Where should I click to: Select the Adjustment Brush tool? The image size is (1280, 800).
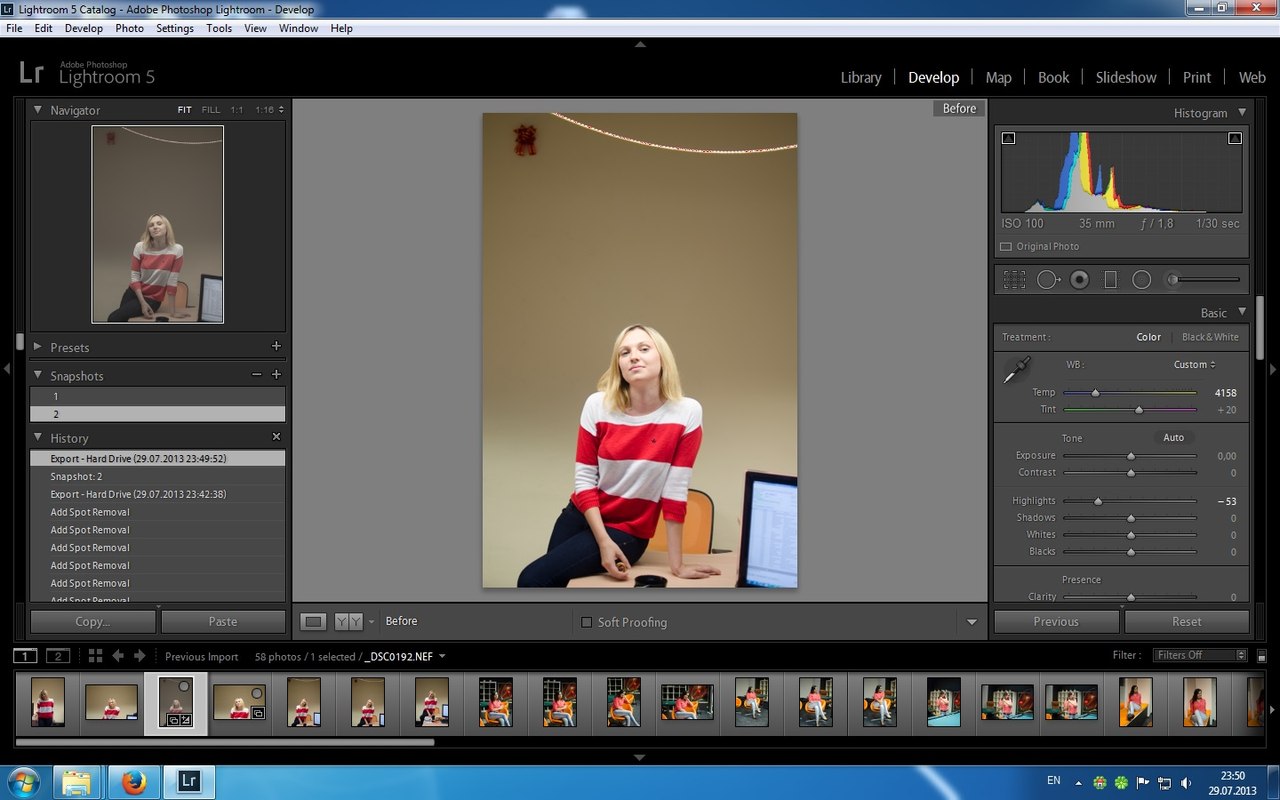click(x=1204, y=280)
